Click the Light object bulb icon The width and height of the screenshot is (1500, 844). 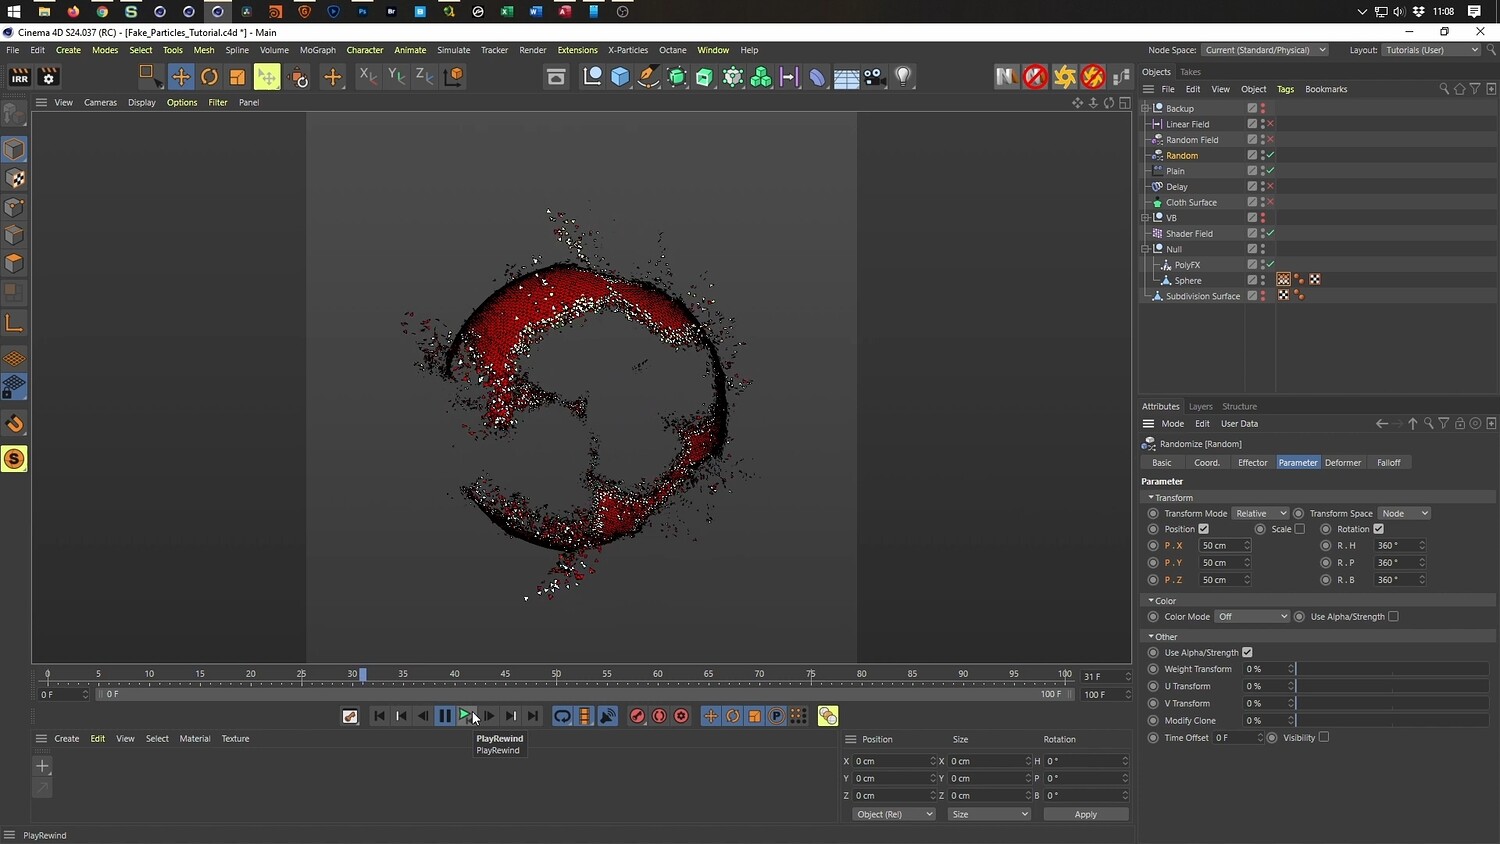(x=903, y=77)
